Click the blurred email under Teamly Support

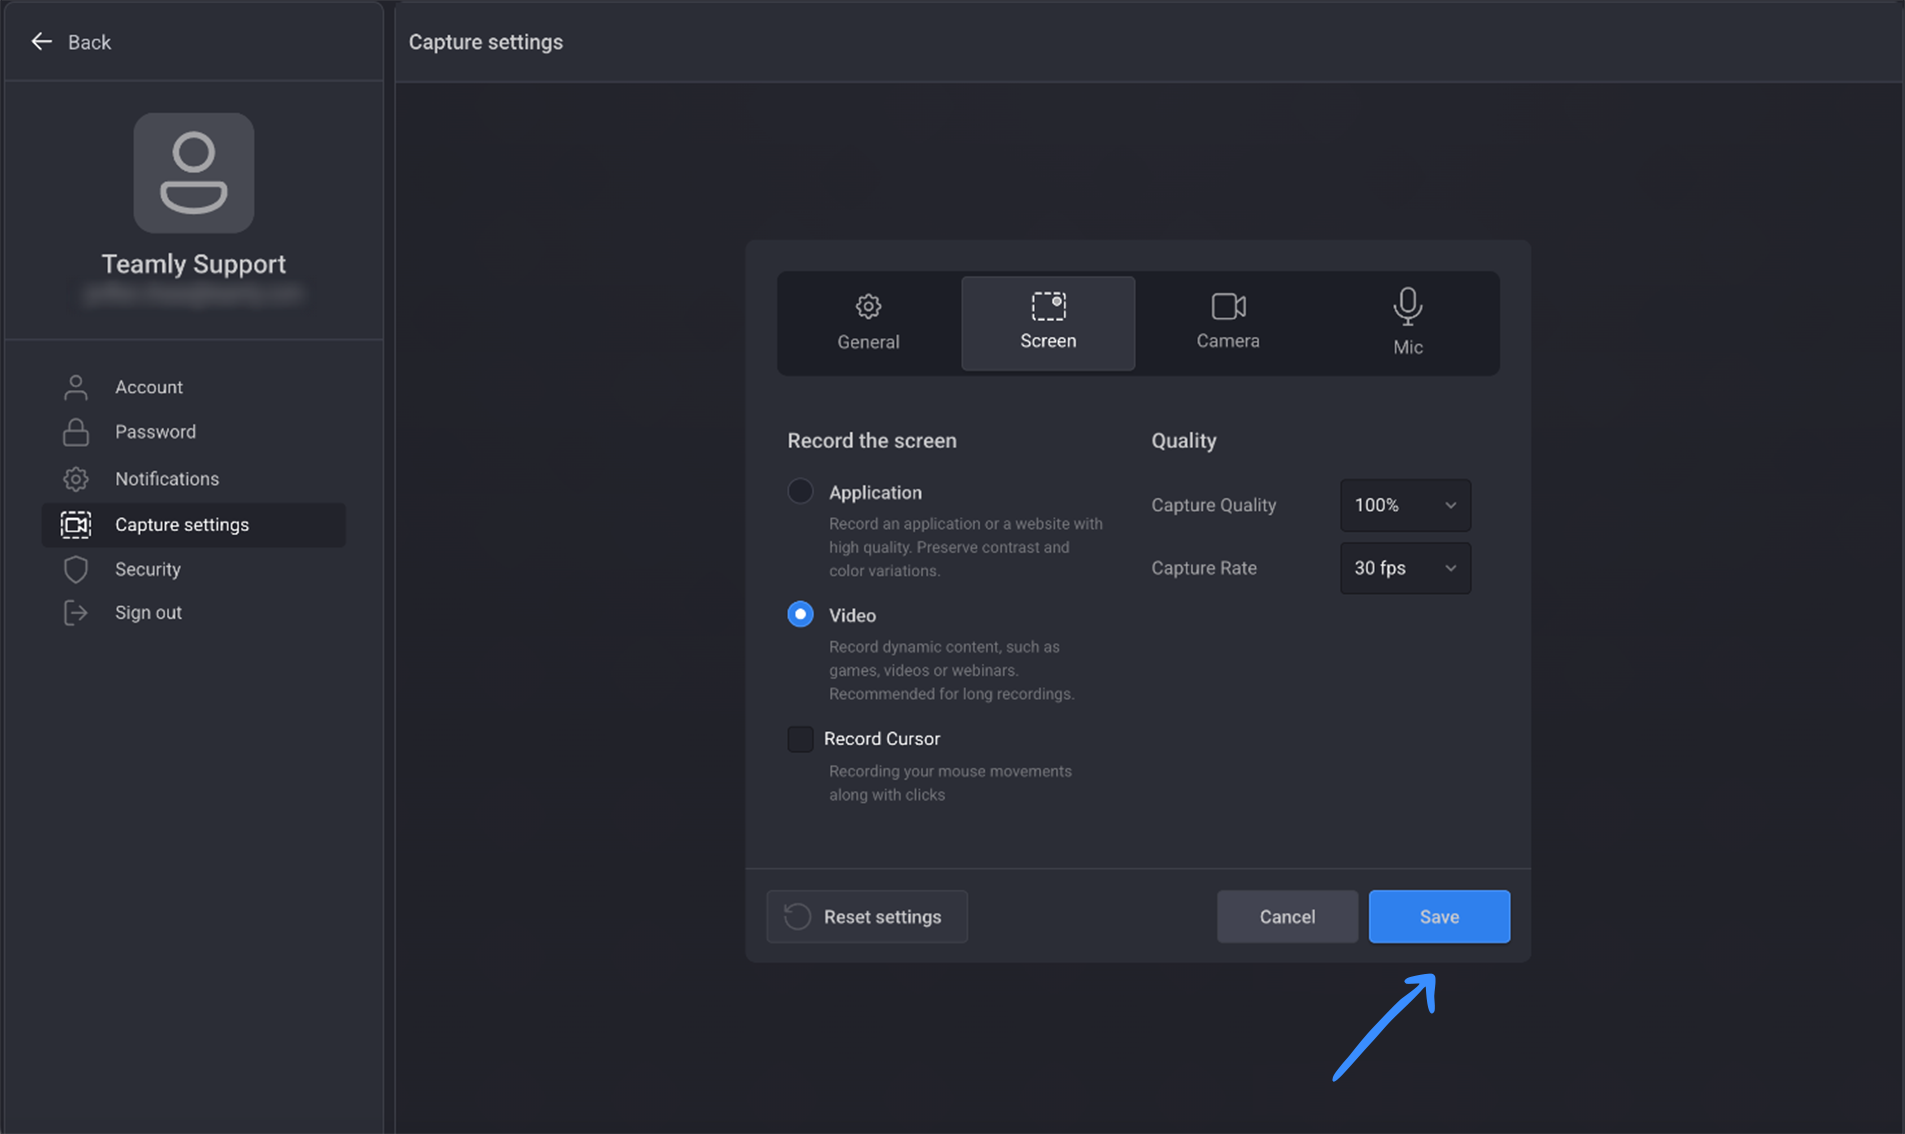click(x=193, y=294)
